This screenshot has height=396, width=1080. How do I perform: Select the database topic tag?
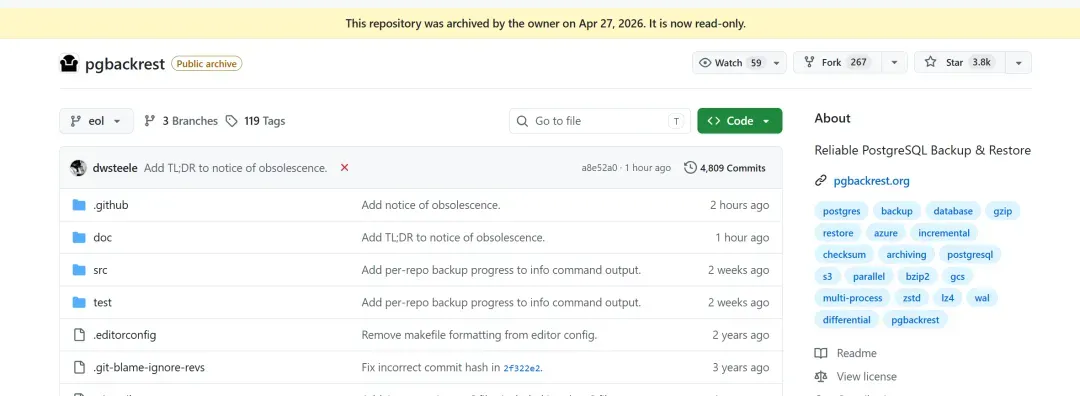coord(953,211)
